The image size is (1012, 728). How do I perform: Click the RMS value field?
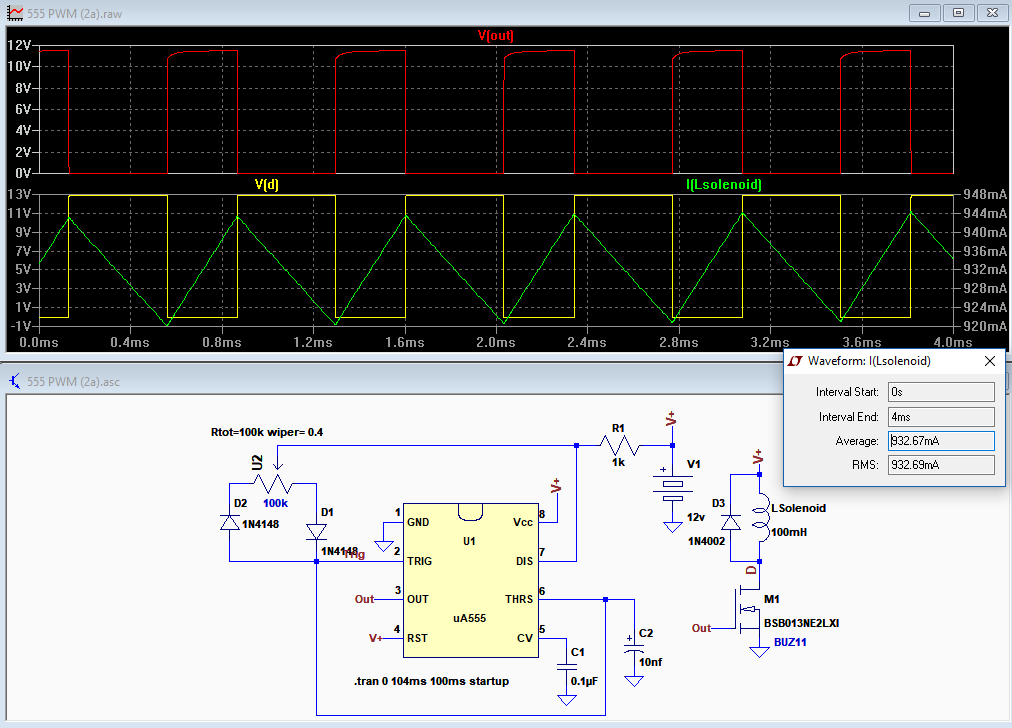tap(941, 465)
